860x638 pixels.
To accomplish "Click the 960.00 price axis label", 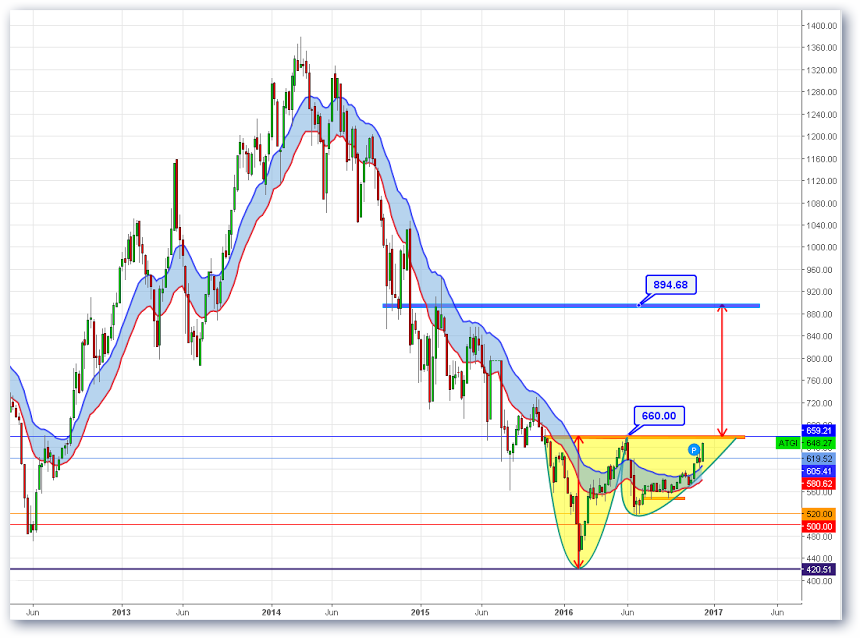I will (x=821, y=270).
